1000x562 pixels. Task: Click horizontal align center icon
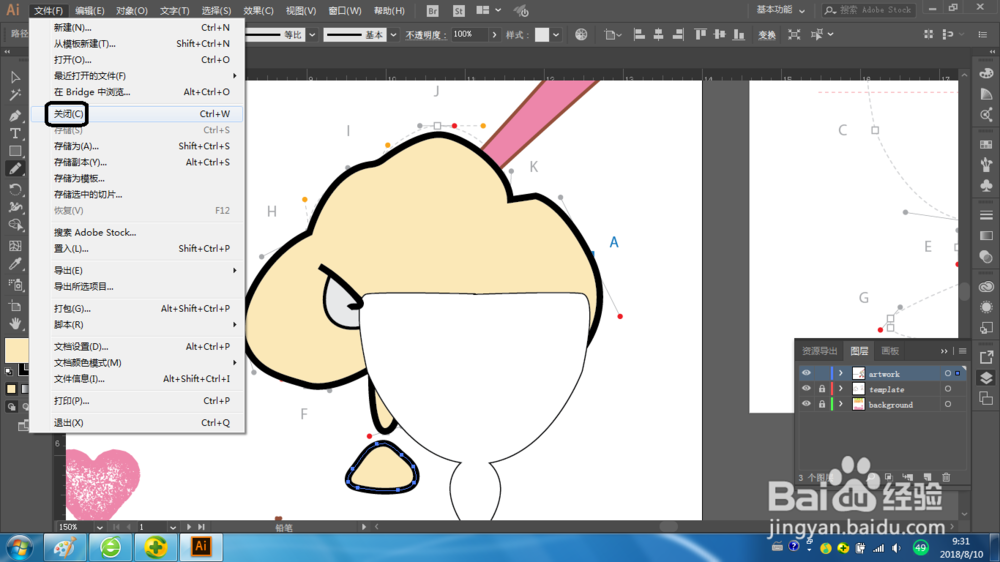tap(658, 34)
